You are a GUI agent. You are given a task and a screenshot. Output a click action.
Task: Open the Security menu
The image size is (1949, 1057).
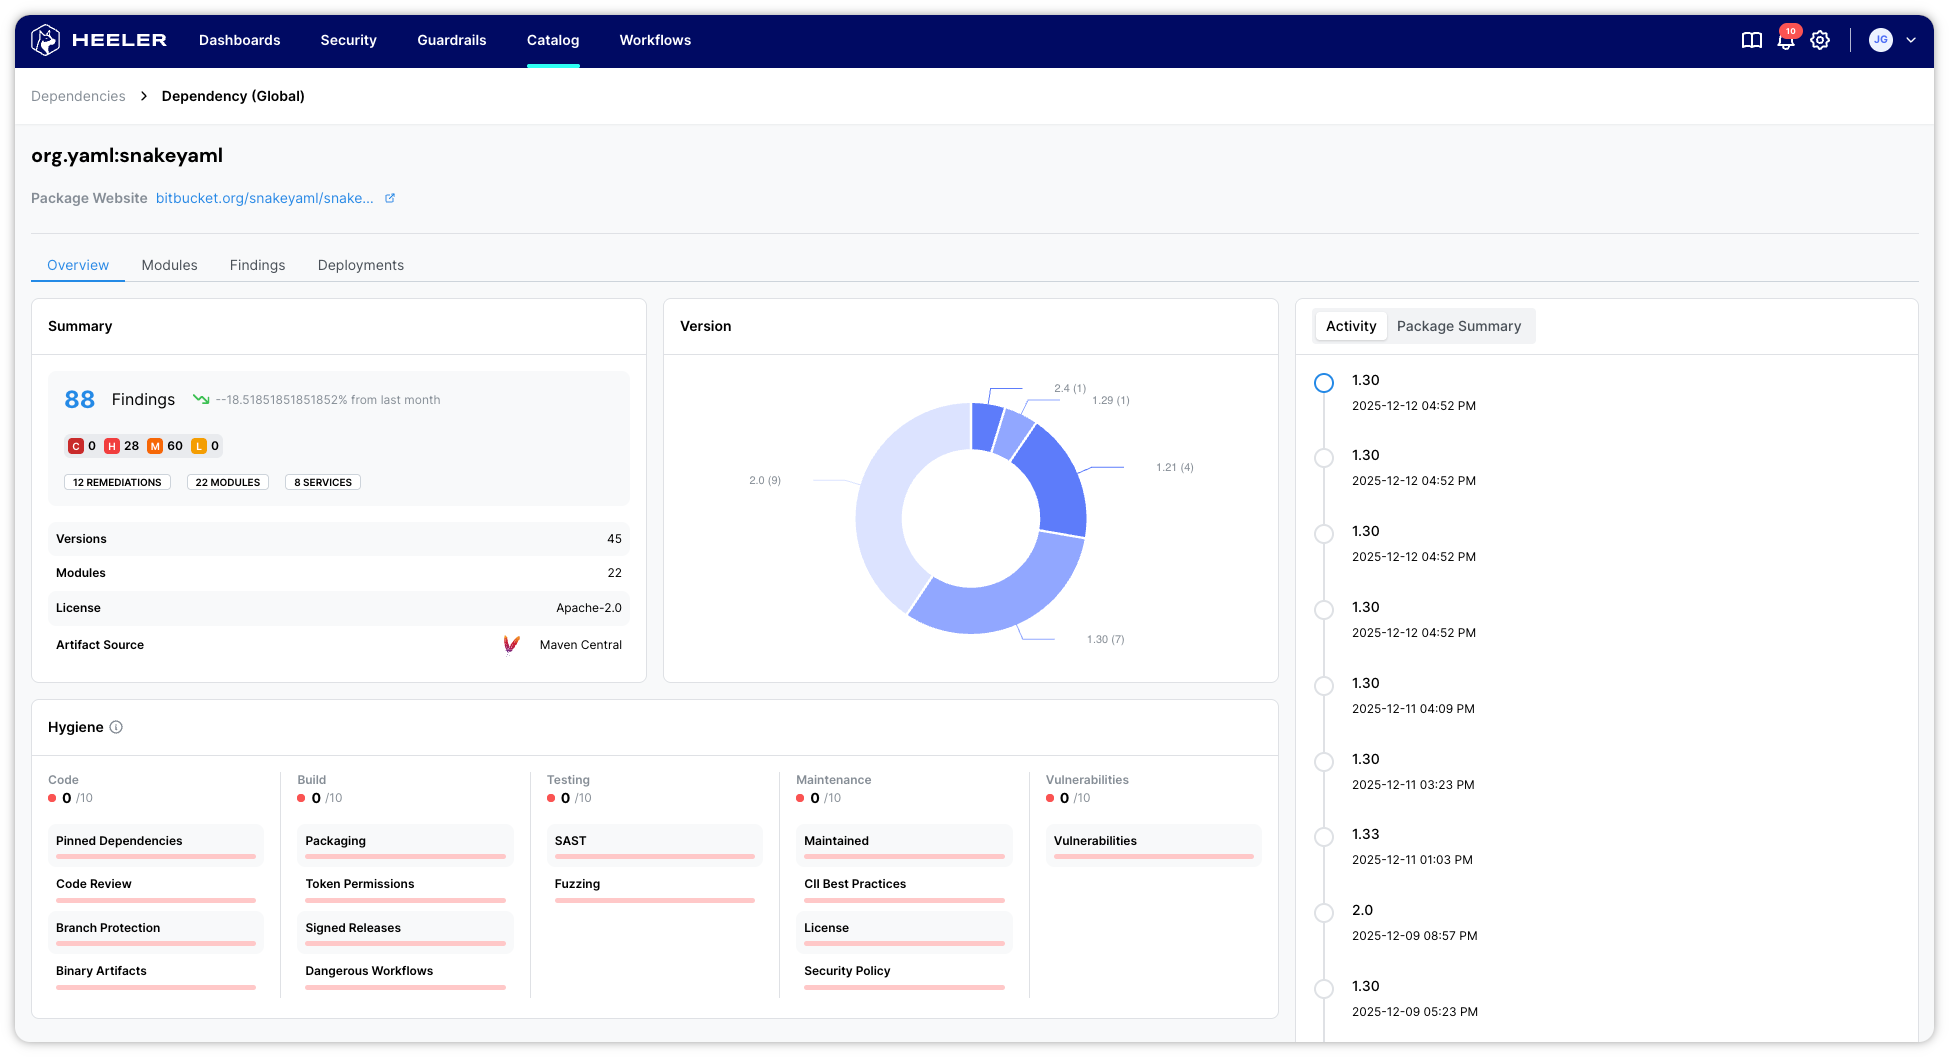(348, 40)
